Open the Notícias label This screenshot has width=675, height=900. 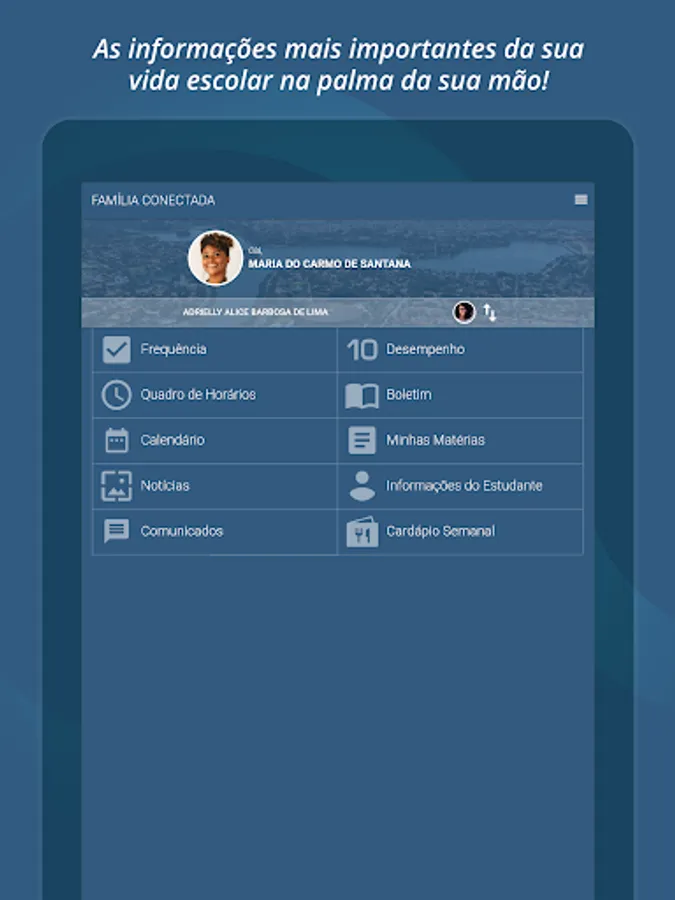(165, 486)
